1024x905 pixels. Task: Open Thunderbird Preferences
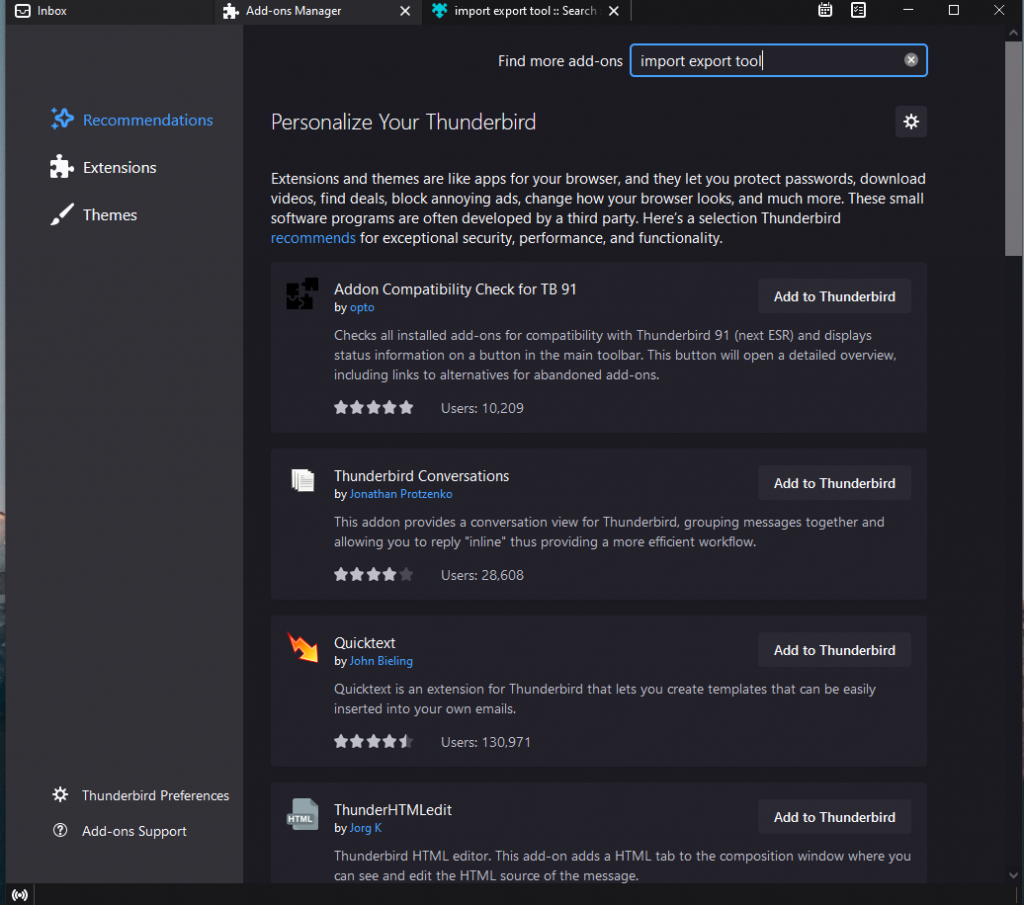pos(141,795)
